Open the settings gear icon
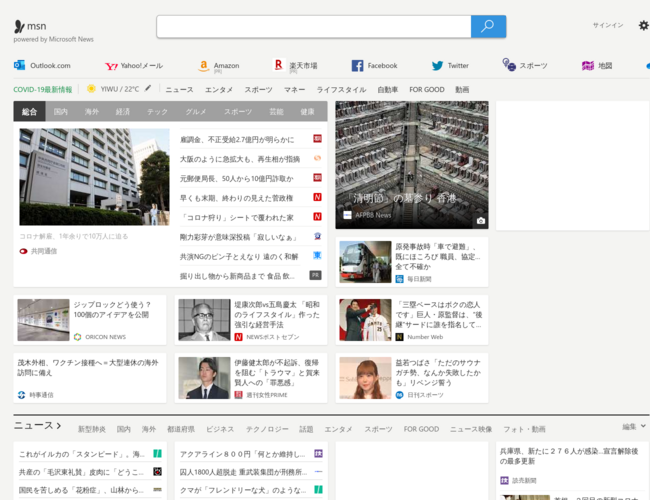 643,25
